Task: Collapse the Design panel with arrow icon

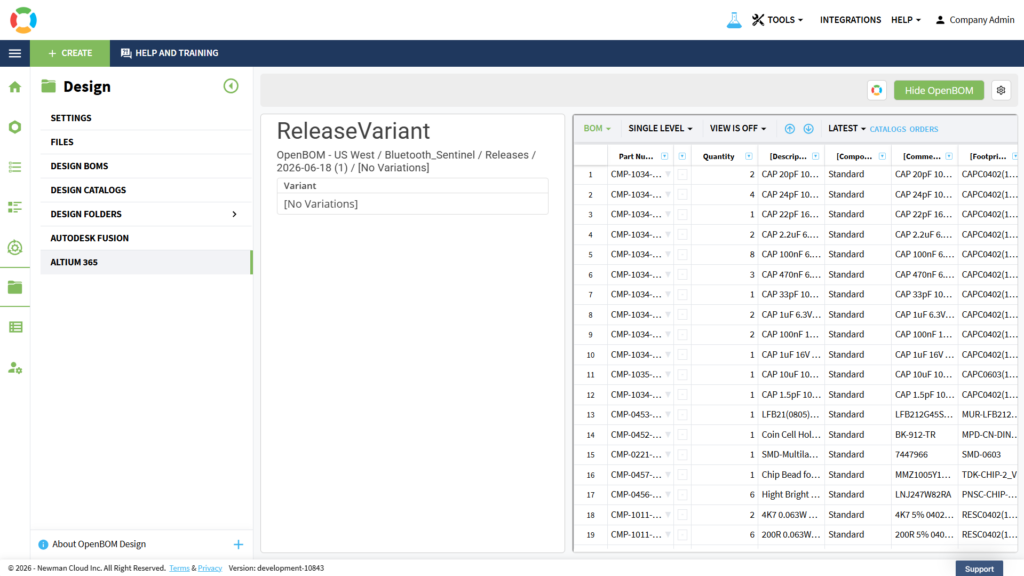Action: coord(231,86)
